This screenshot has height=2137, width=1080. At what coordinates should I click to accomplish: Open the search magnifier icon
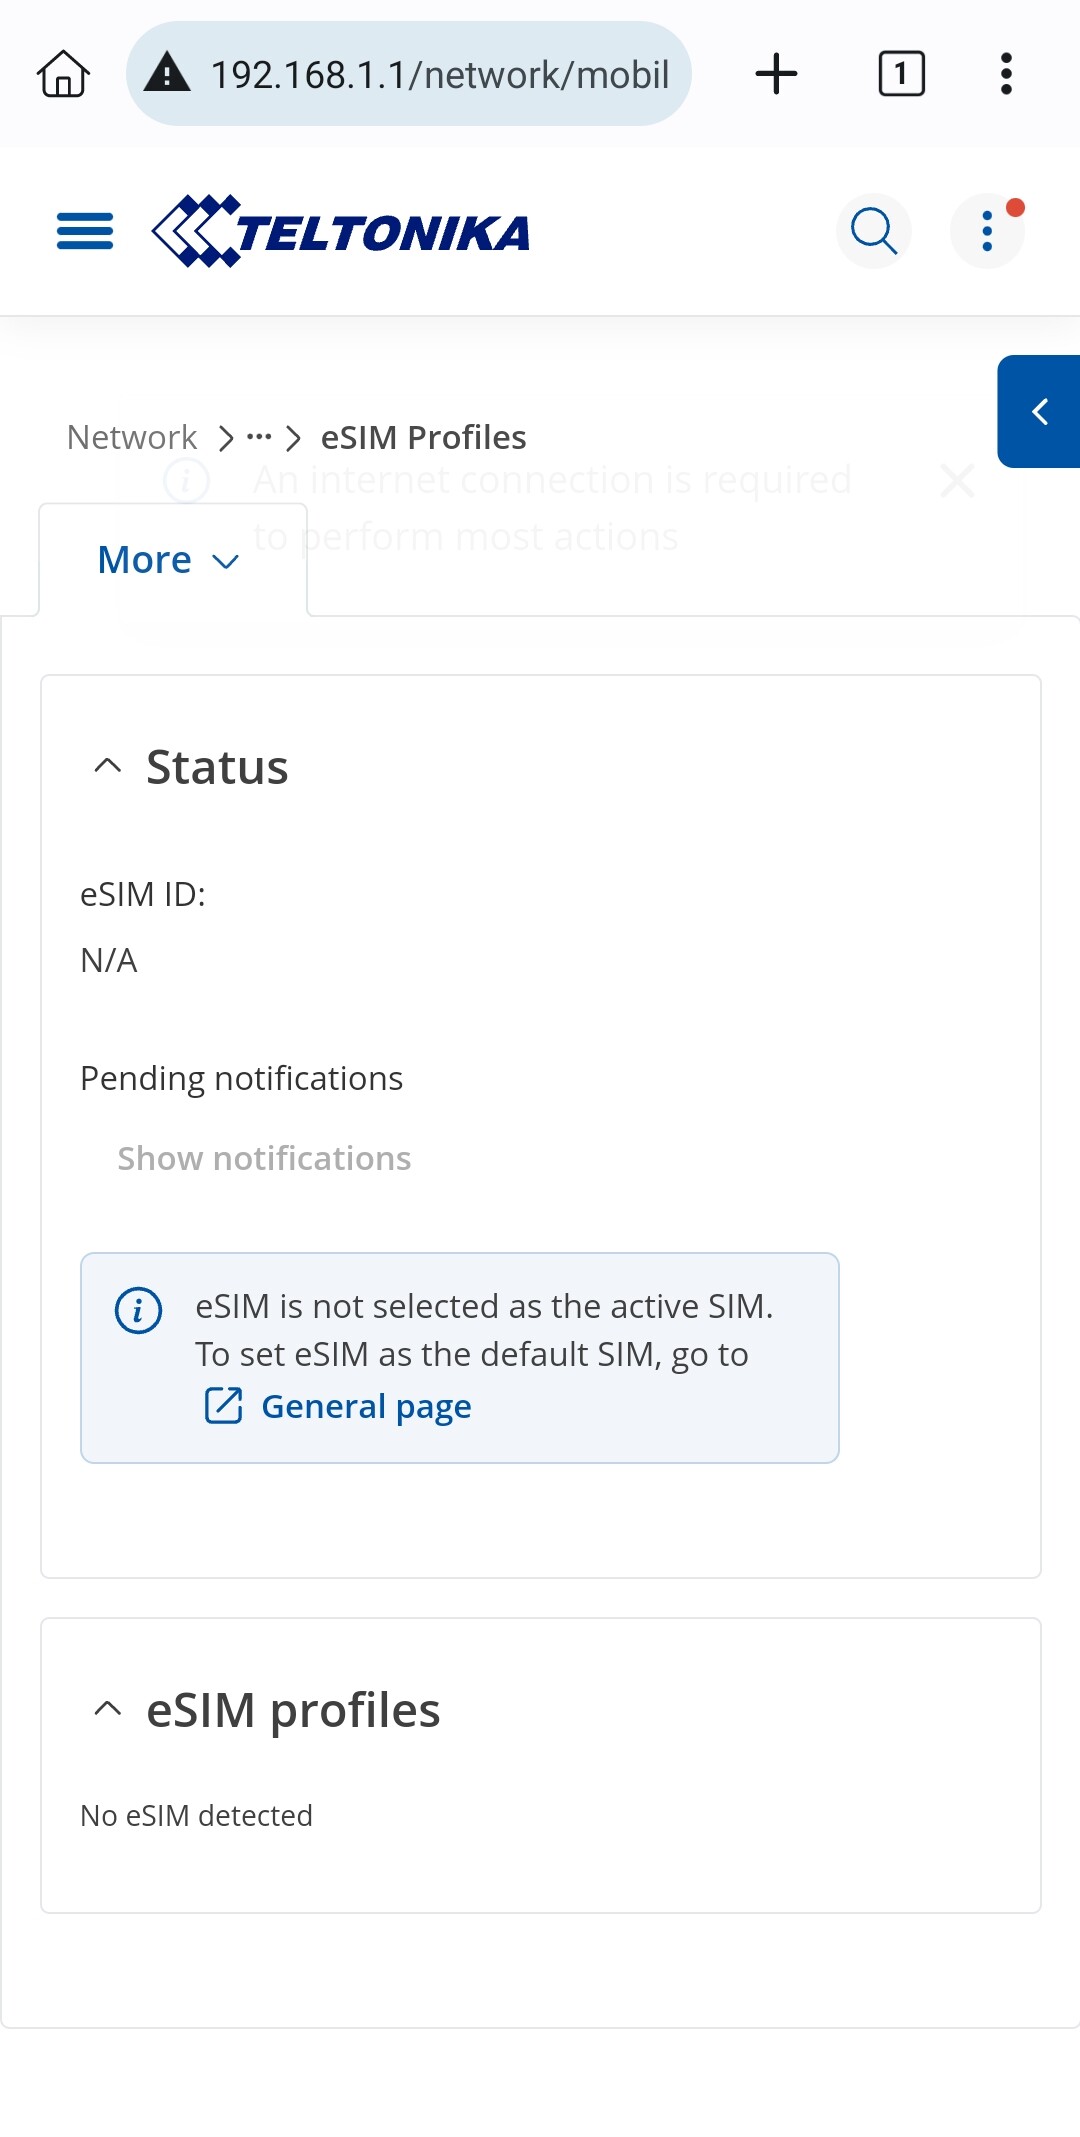pyautogui.click(x=874, y=232)
